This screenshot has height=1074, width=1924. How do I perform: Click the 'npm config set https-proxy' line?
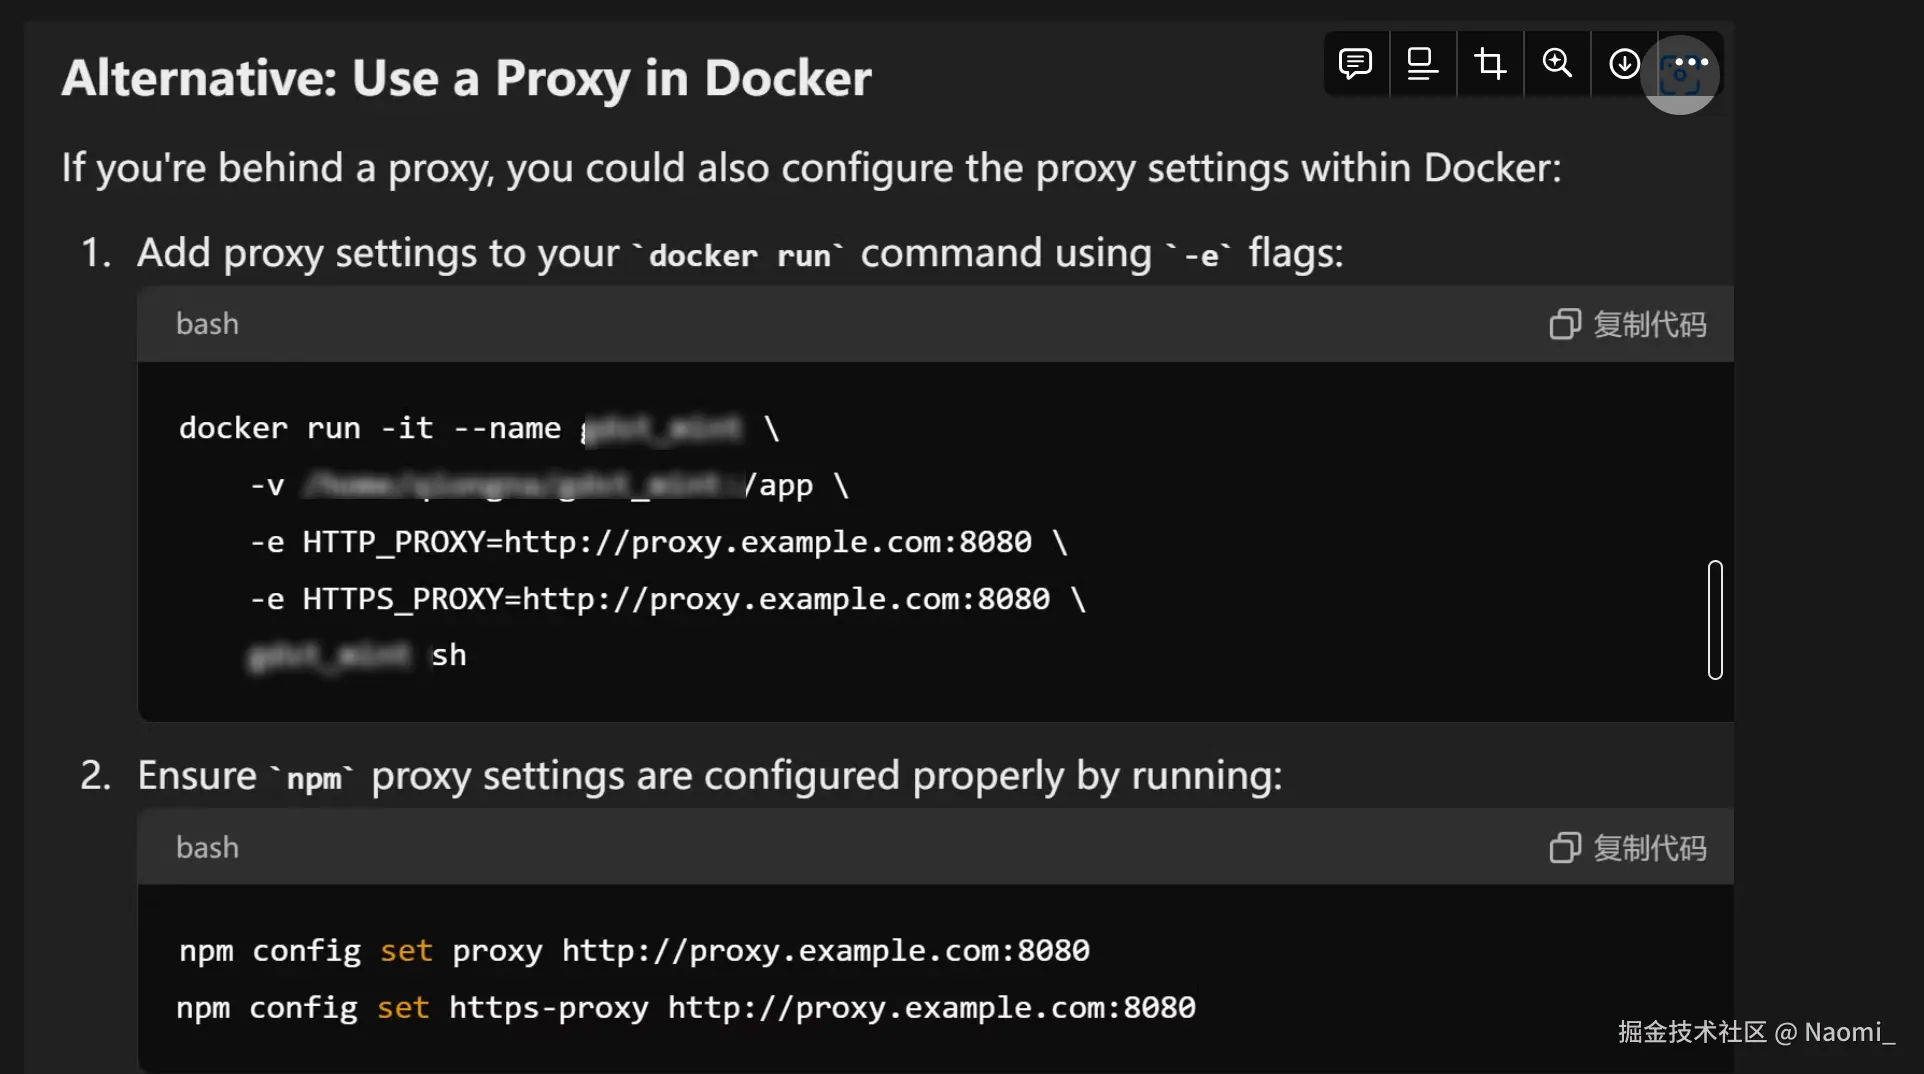[686, 1007]
